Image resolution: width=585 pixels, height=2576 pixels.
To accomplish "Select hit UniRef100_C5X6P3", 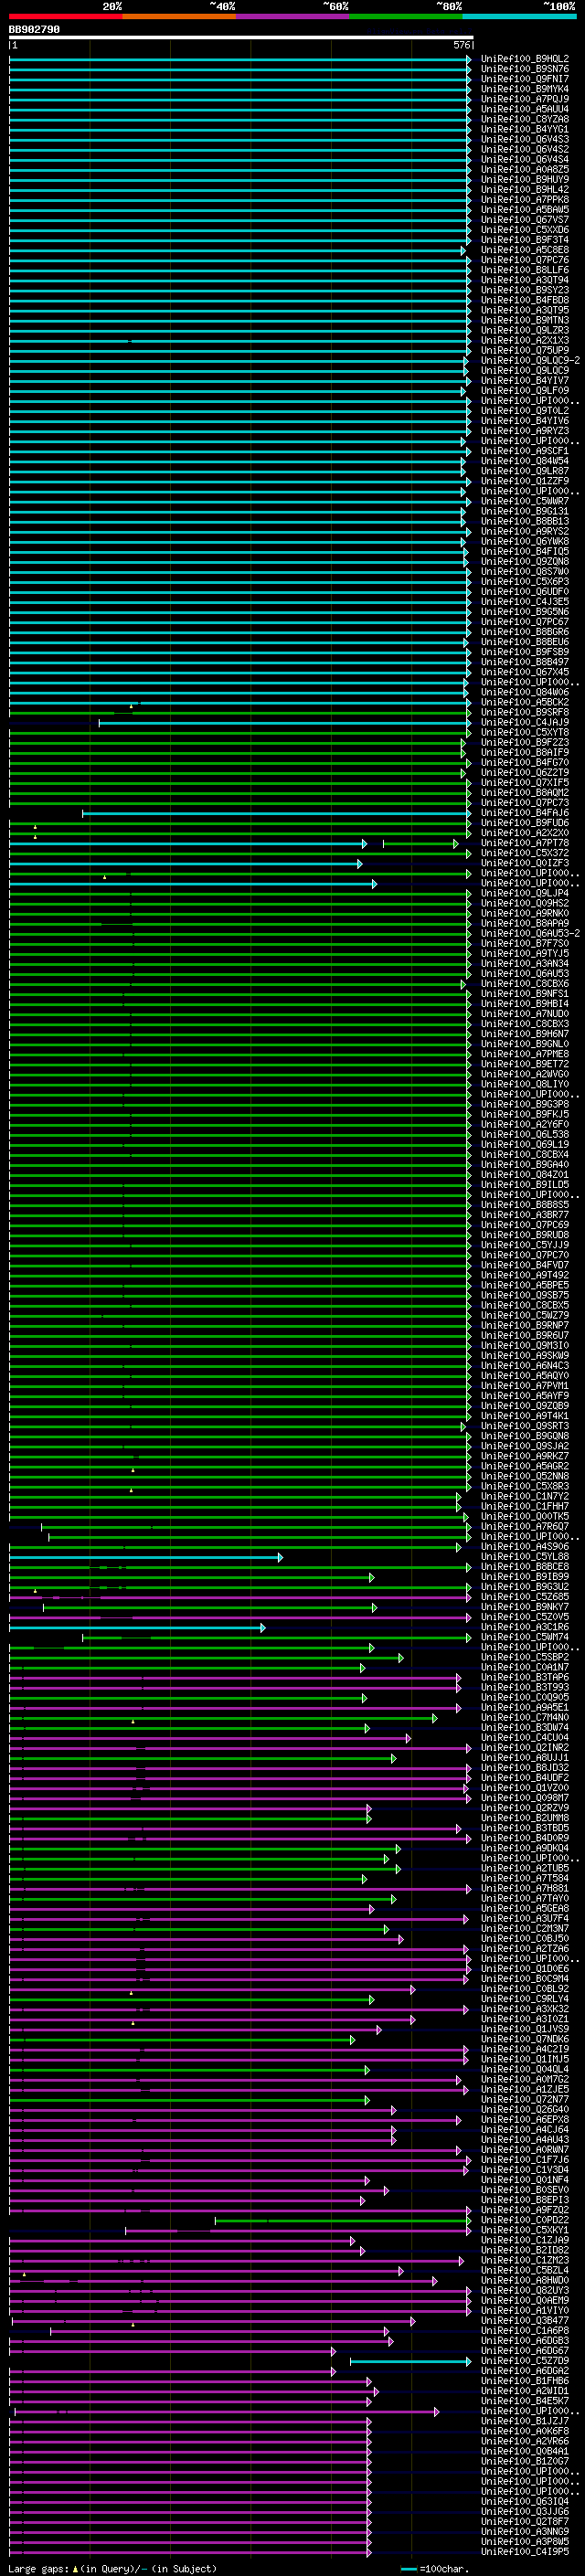I will click(x=525, y=582).
